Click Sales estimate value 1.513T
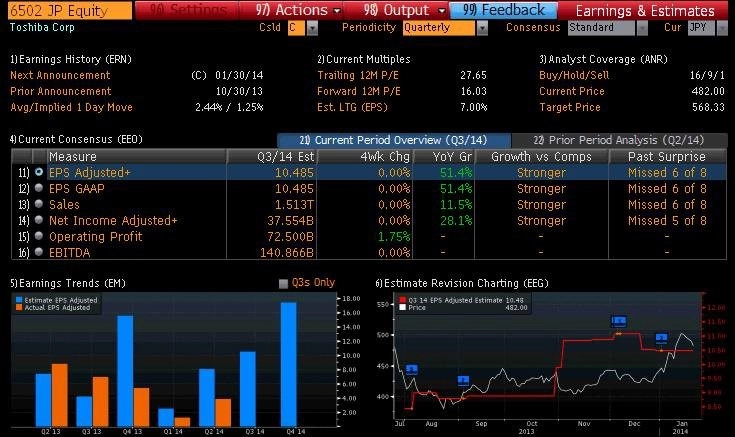This screenshot has height=437, width=735. click(x=294, y=204)
